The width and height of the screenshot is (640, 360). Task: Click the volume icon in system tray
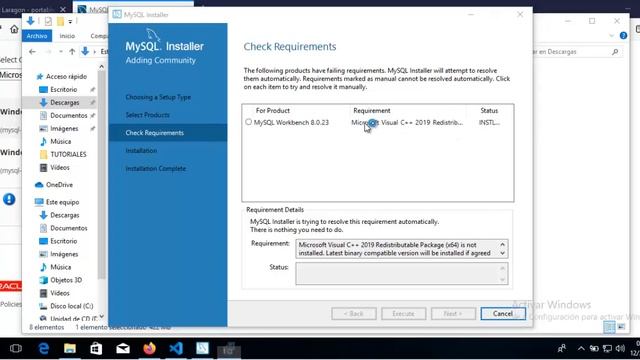[x=620, y=349]
